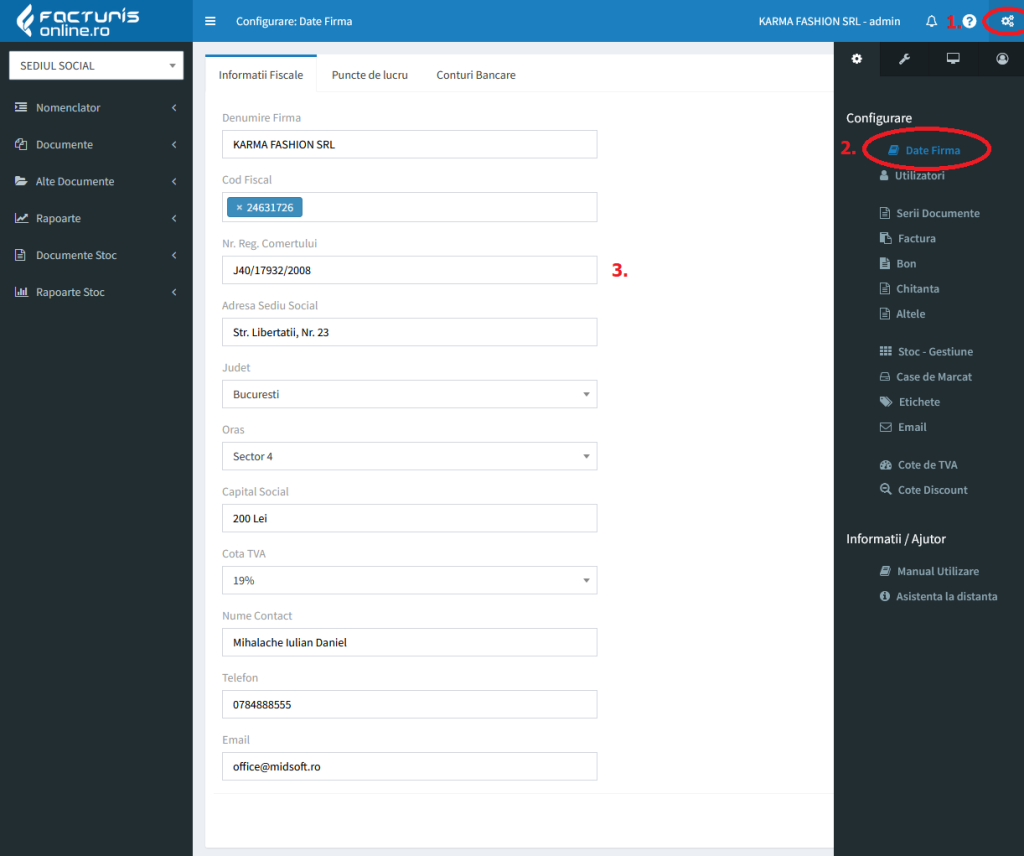This screenshot has width=1024, height=856.
Task: Click the Rapoarte Stoc bar chart icon
Action: coord(22,292)
